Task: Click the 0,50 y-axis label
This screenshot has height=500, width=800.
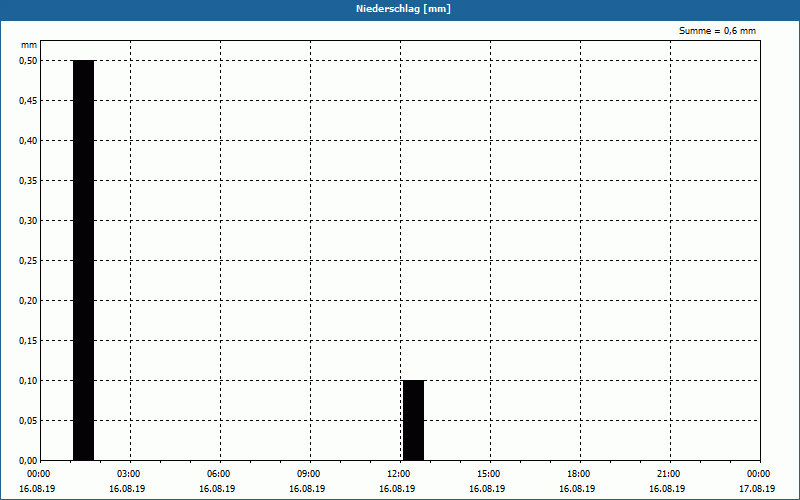Action: click(28, 61)
